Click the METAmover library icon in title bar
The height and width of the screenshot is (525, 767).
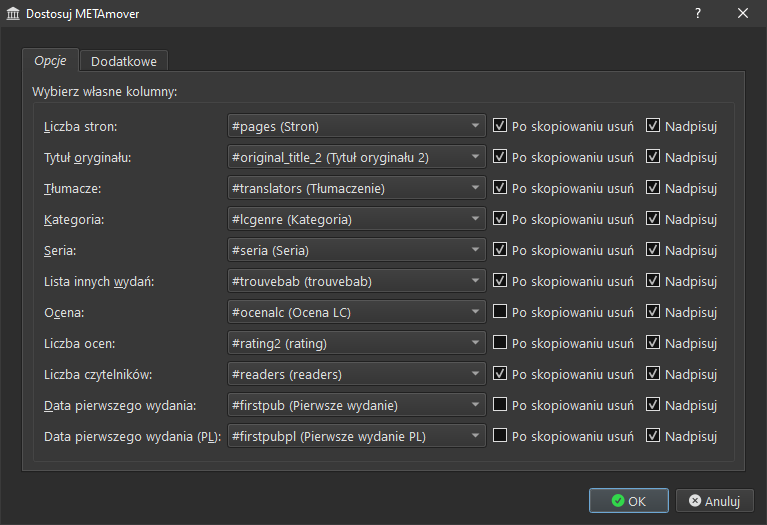click(13, 14)
